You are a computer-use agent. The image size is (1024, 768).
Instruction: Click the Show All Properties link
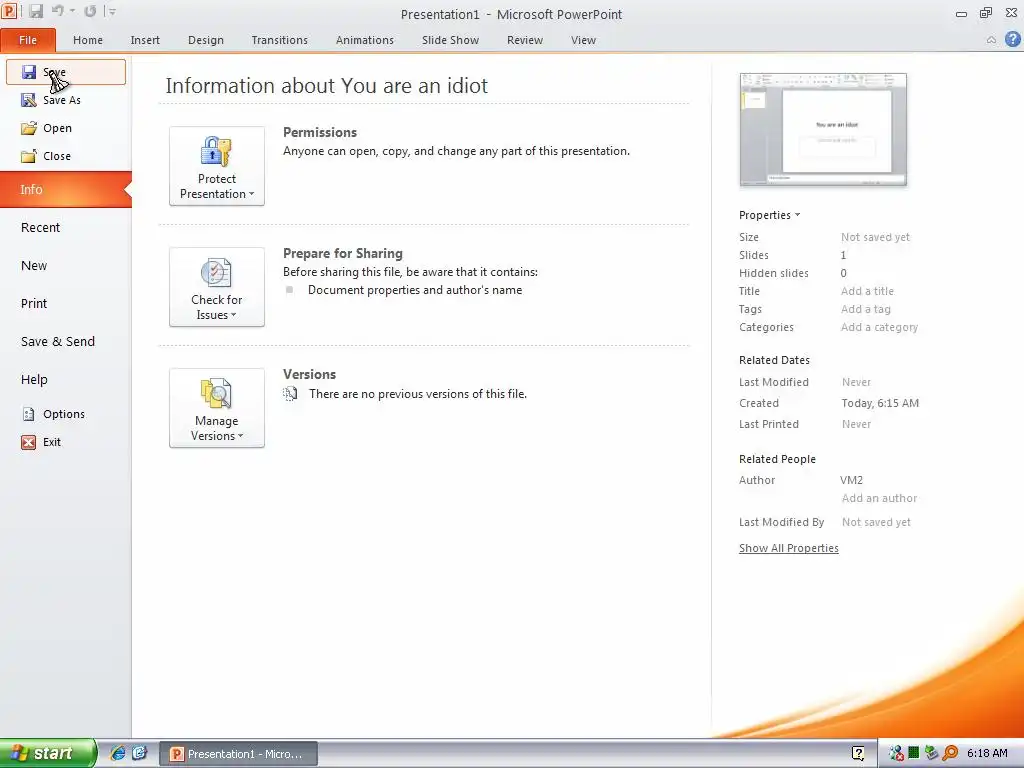pos(789,548)
